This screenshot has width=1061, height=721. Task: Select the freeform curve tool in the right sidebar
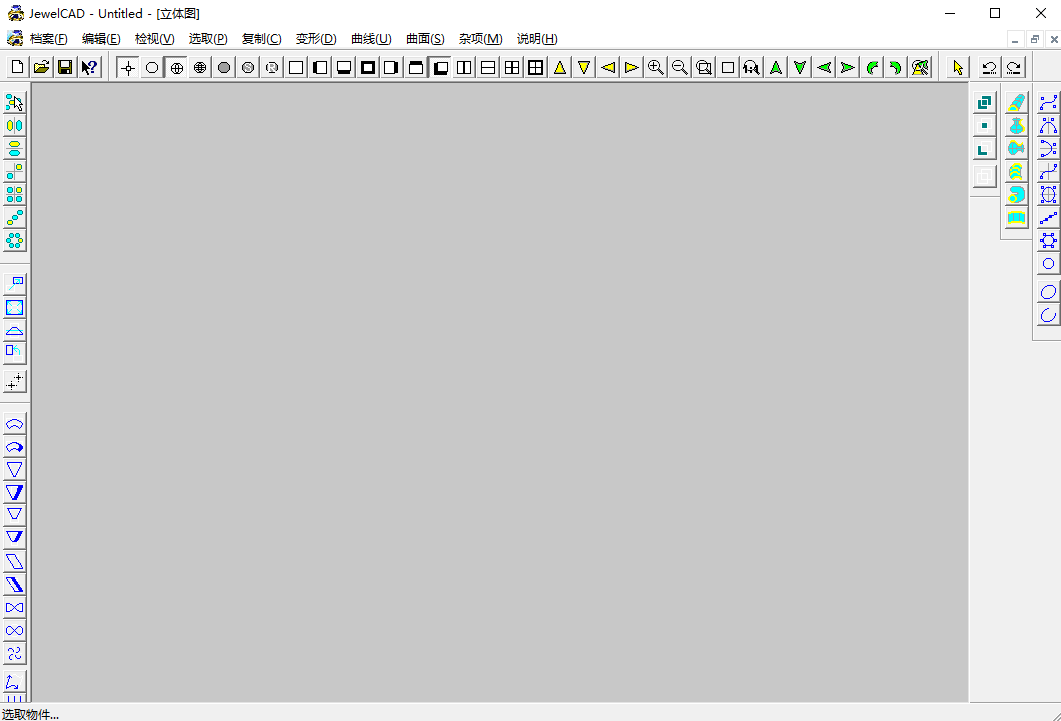click(x=1048, y=101)
